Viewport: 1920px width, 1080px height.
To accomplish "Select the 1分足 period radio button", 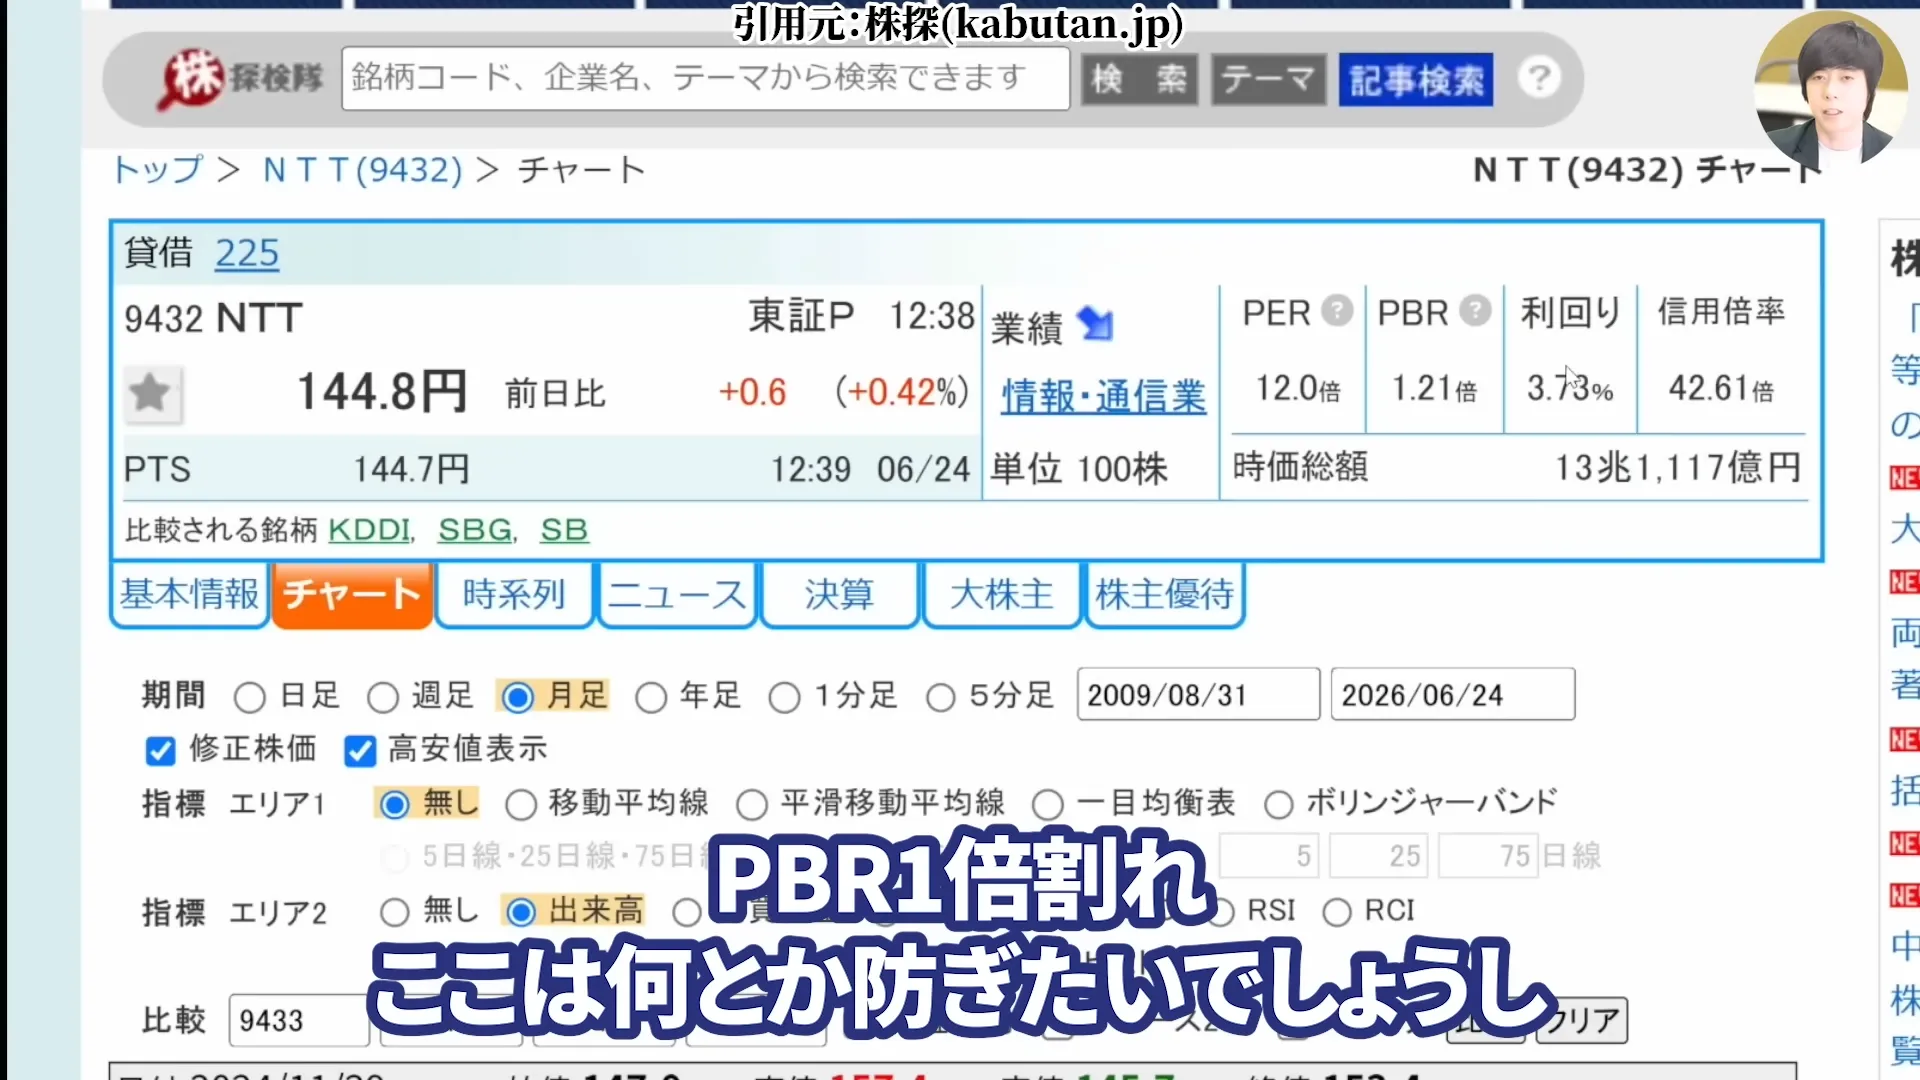I will pos(784,697).
